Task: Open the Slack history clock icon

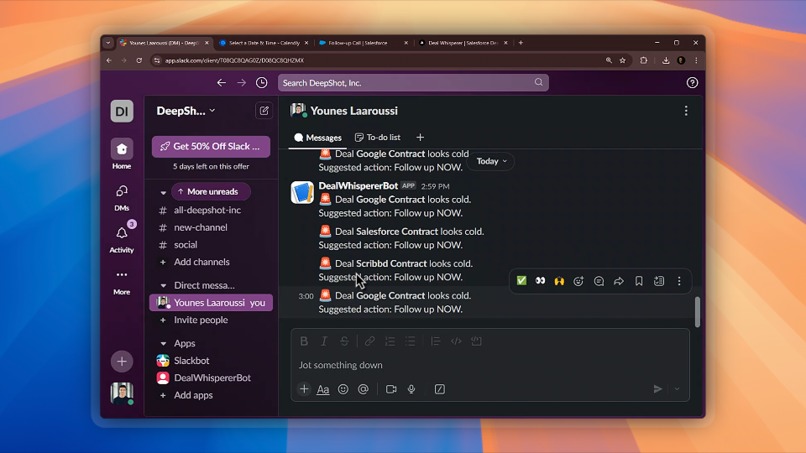Action: 262,82
